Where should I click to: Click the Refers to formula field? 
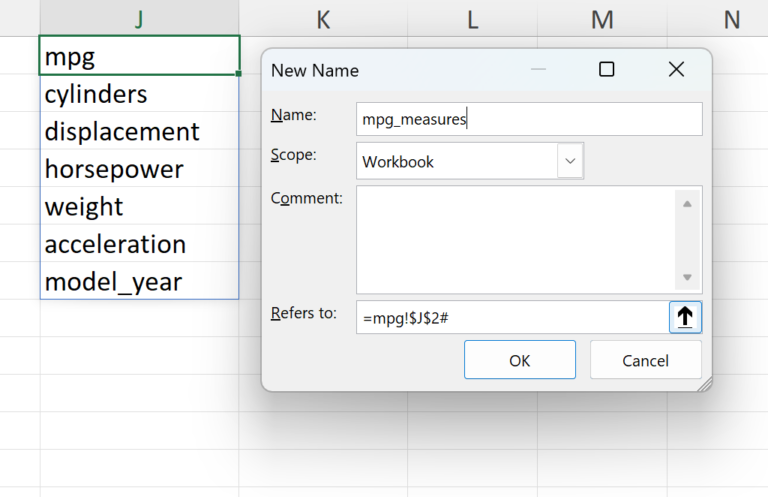[x=511, y=318]
